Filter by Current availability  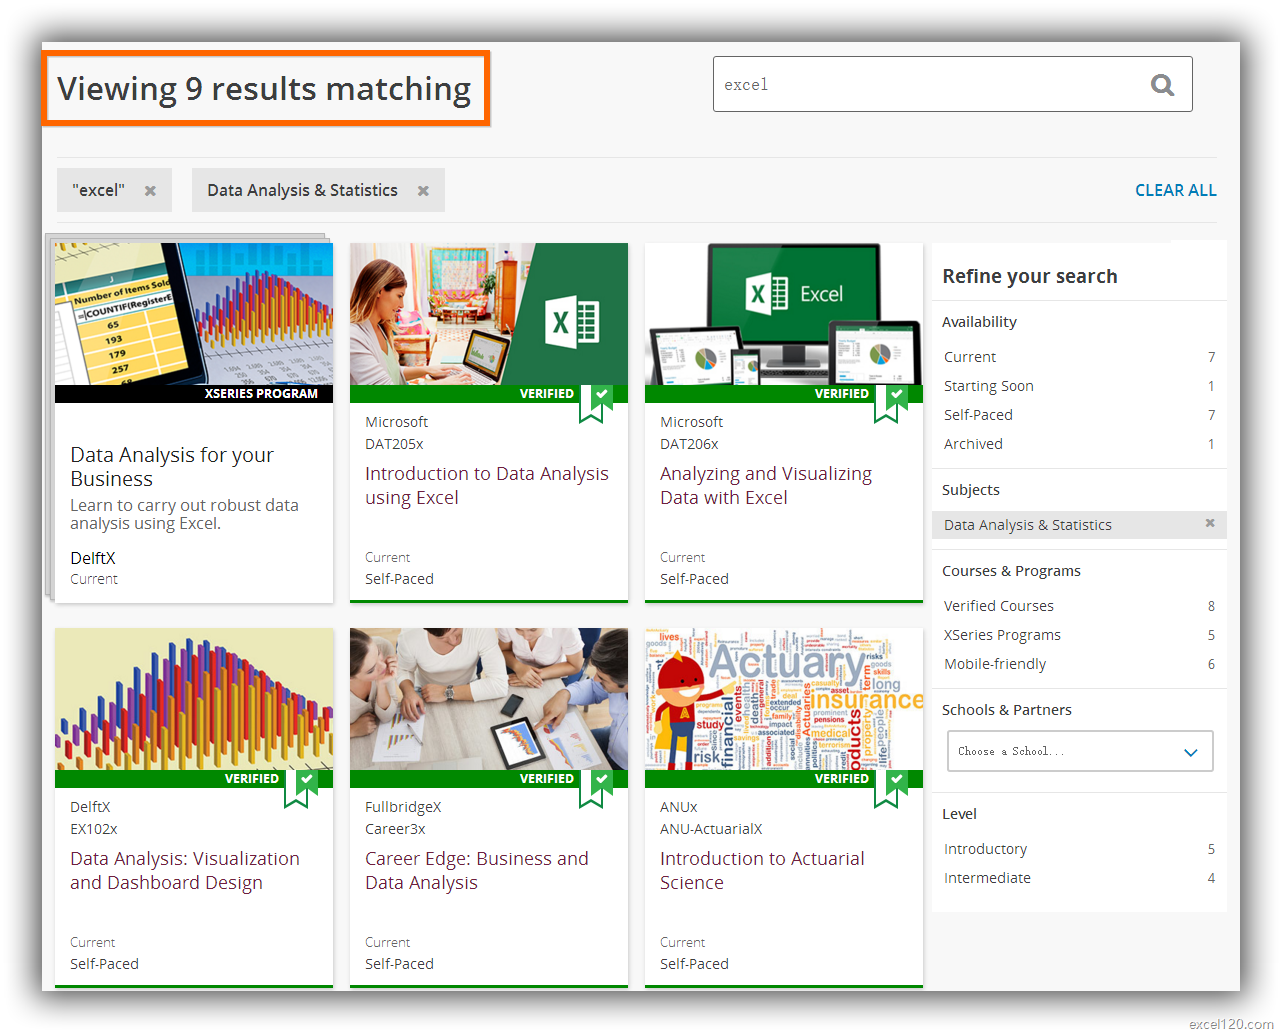(x=1079, y=357)
